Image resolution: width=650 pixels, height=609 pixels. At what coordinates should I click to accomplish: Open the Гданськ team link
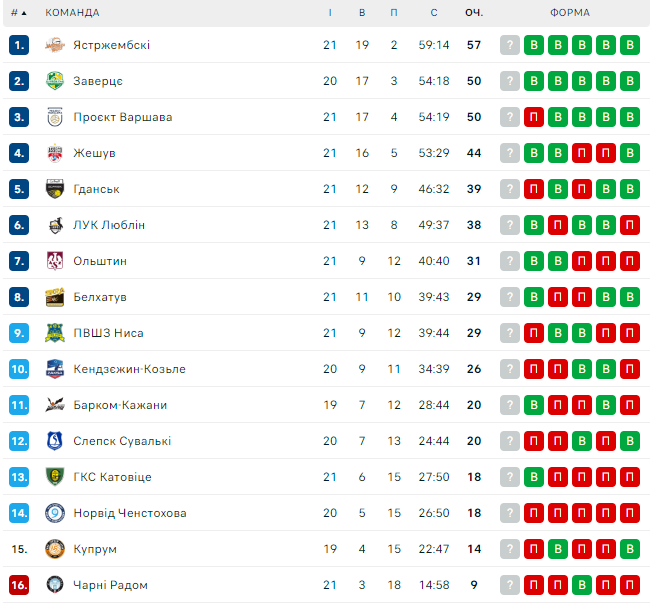(96, 189)
